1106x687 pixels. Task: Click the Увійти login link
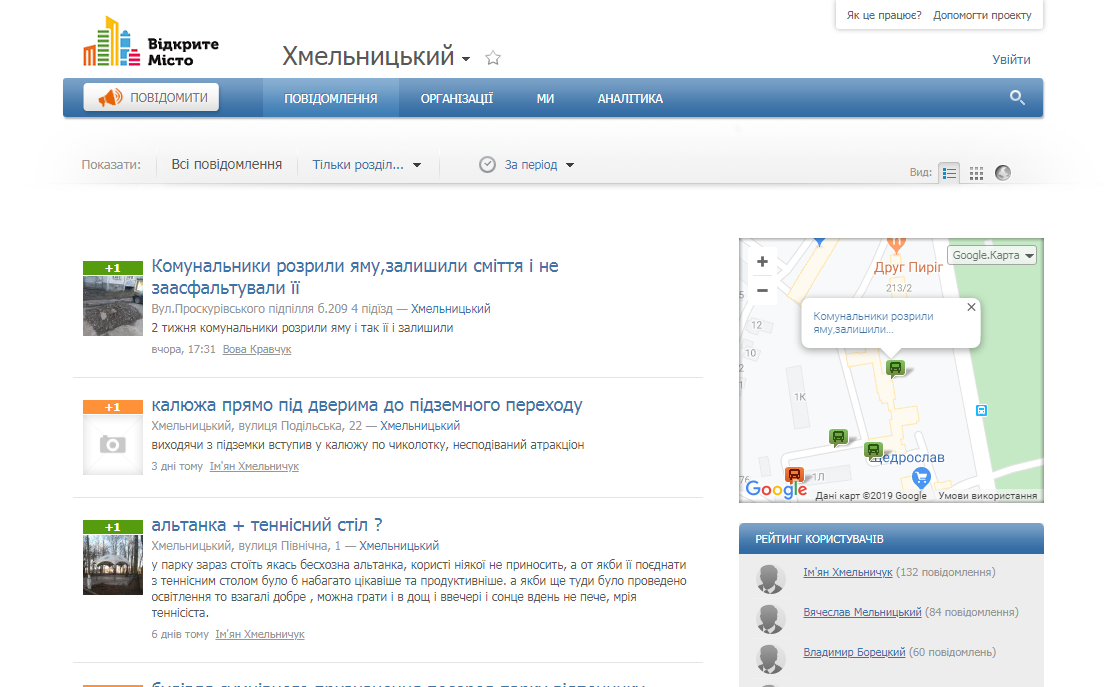pos(1011,60)
